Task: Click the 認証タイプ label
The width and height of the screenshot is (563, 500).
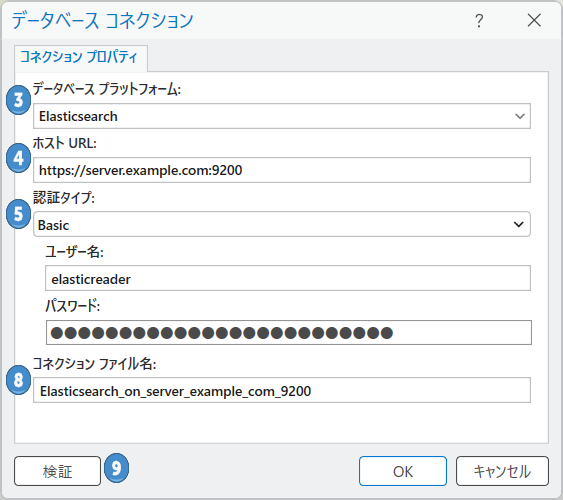Action: [64, 197]
